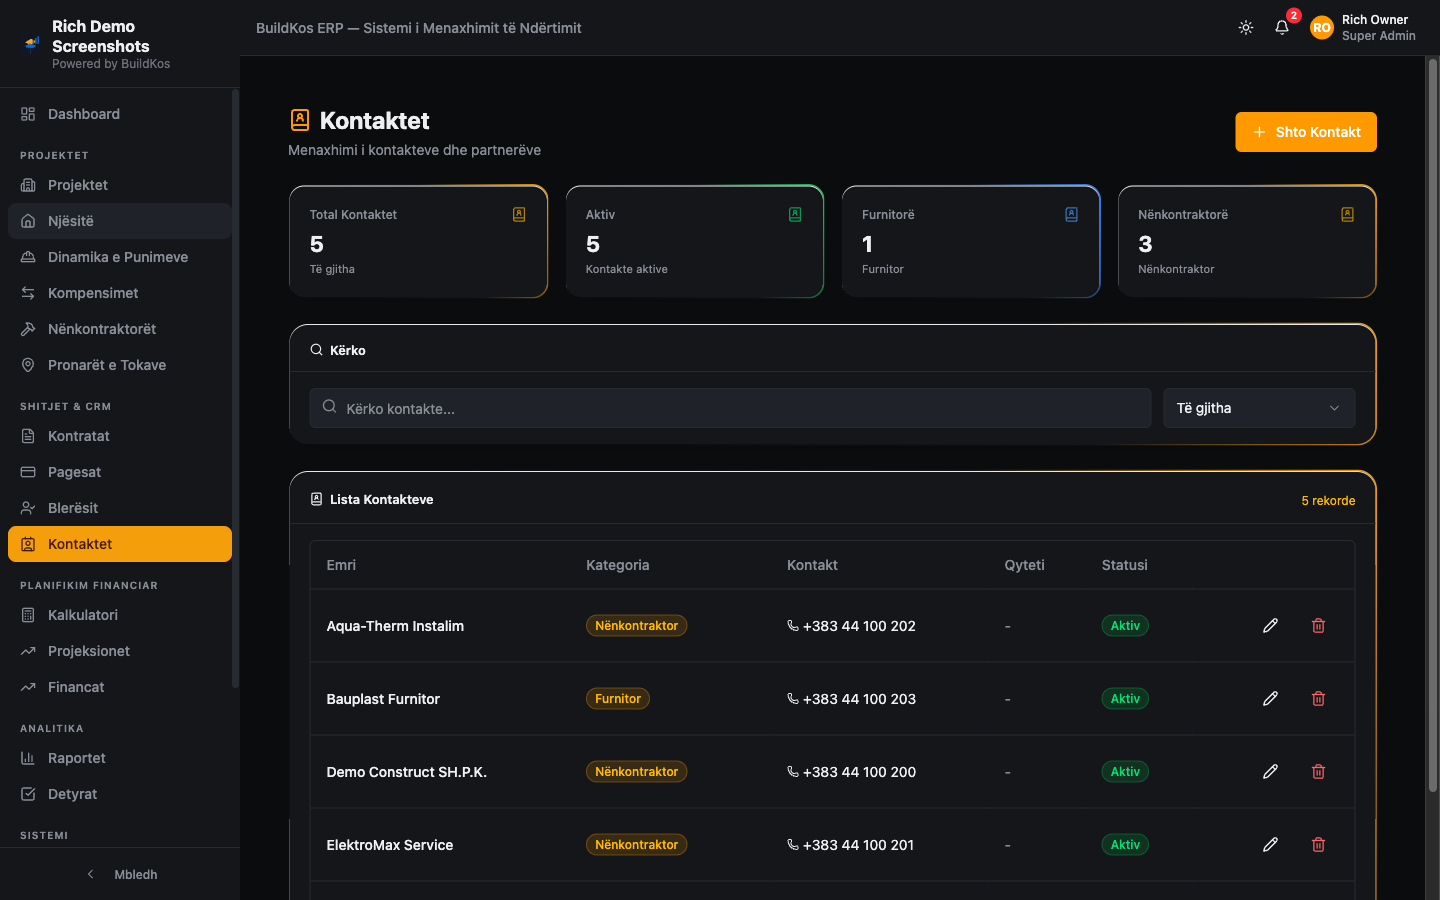Viewport: 1440px width, 900px height.
Task: Open Pronarët e Tokave
Action: tap(120, 365)
